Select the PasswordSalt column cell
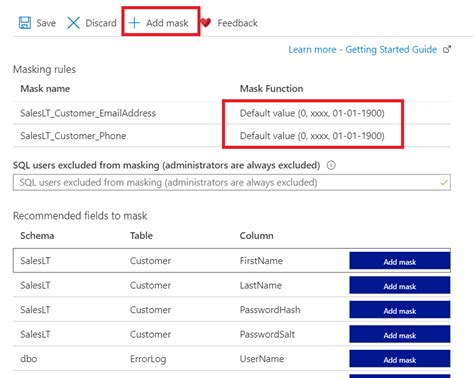Image resolution: width=474 pixels, height=378 pixels. click(267, 334)
